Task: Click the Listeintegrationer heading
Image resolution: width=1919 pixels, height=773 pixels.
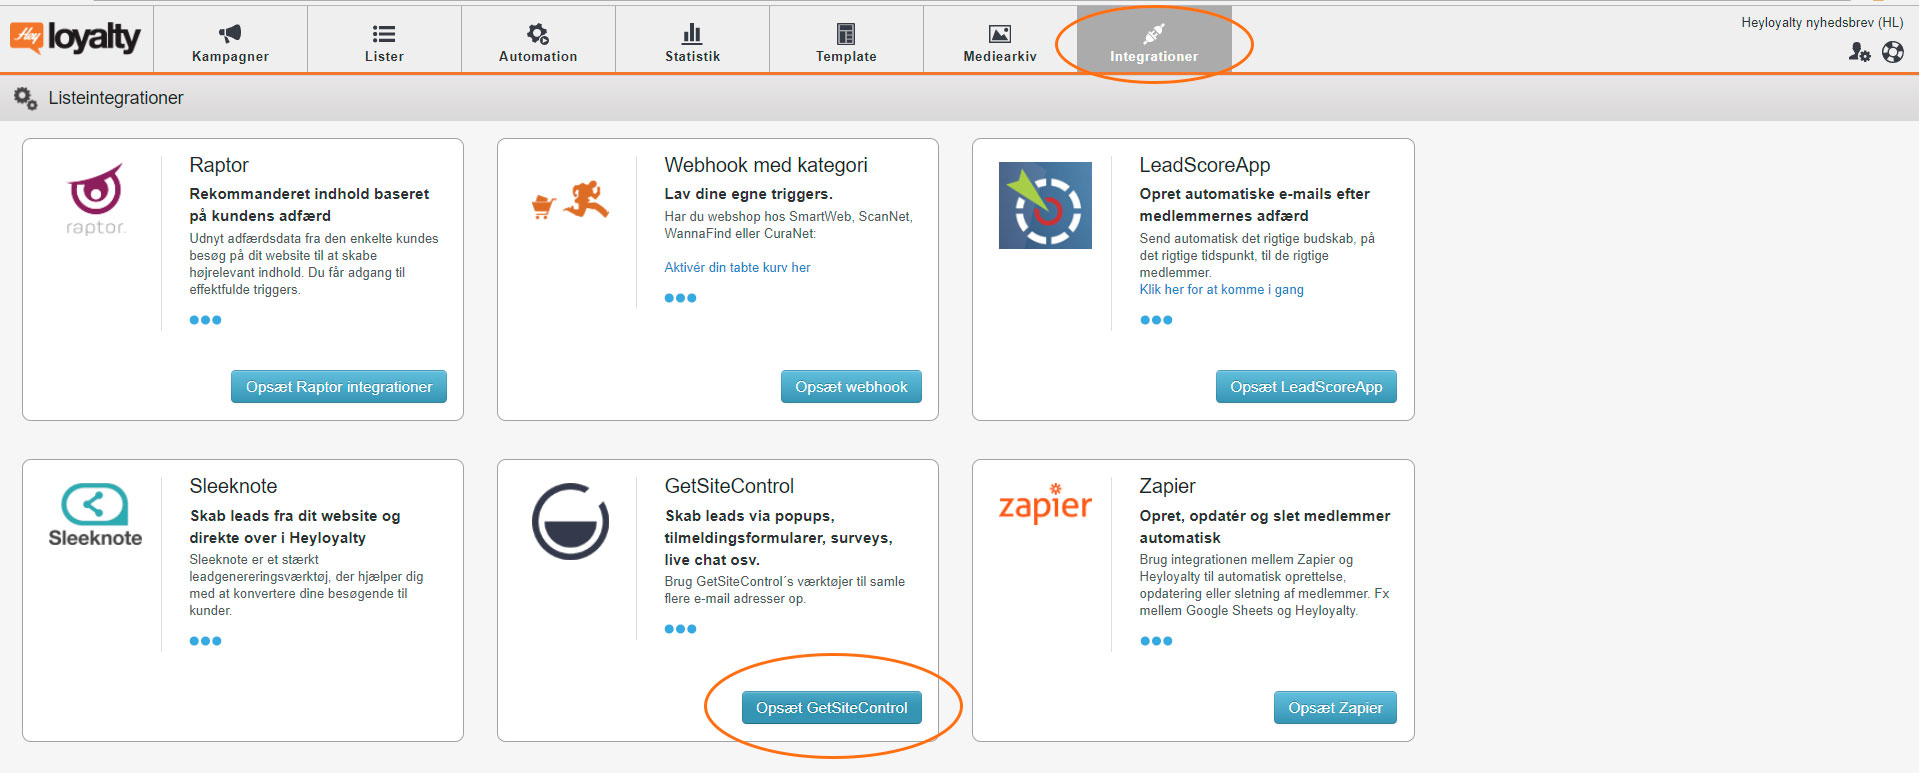Action: (116, 98)
